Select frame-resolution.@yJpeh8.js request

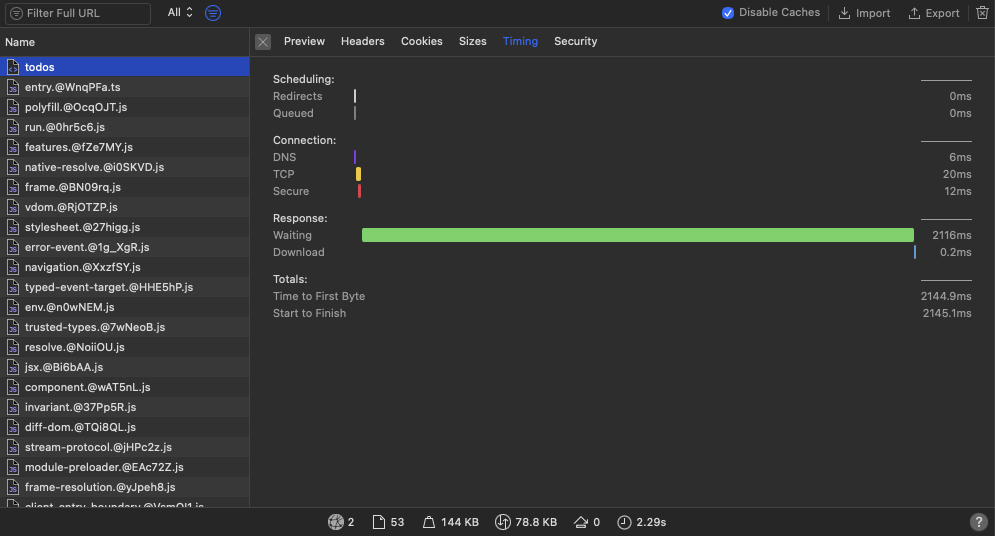(124, 487)
